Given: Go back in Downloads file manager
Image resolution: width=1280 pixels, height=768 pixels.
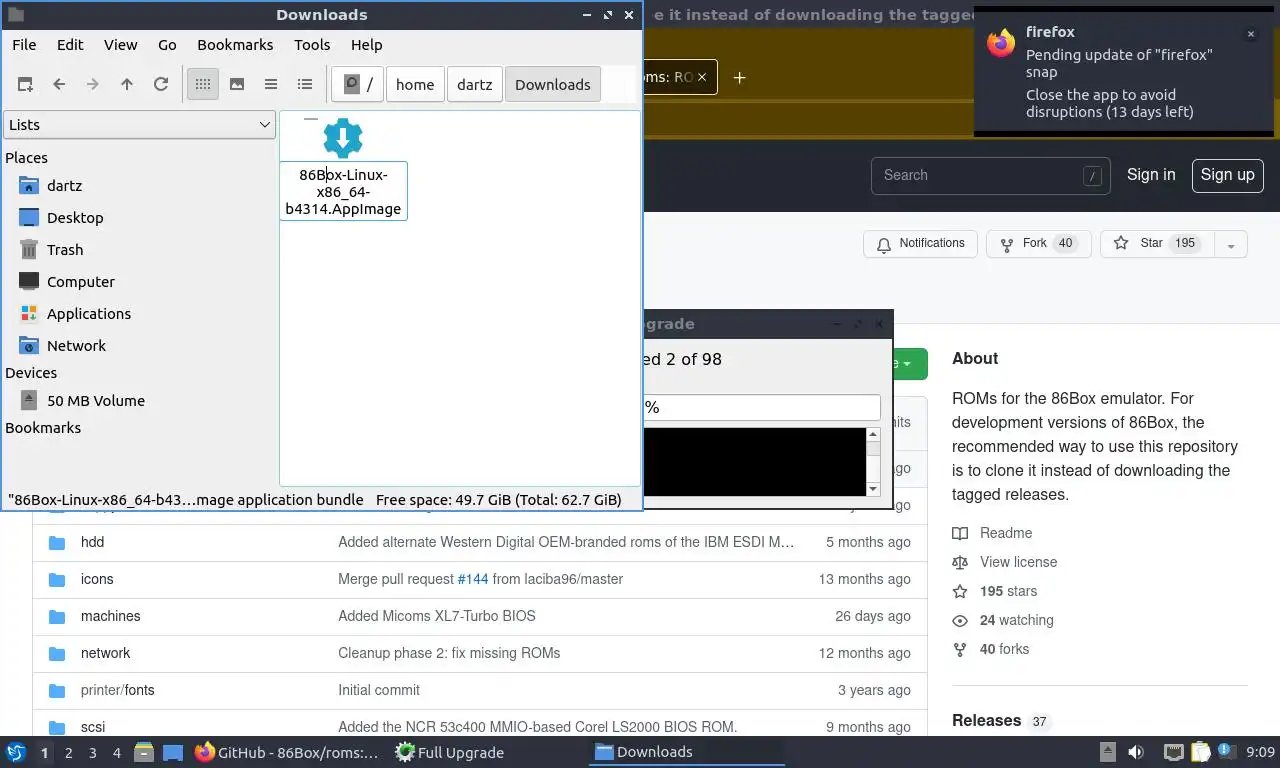Looking at the screenshot, I should coord(59,84).
